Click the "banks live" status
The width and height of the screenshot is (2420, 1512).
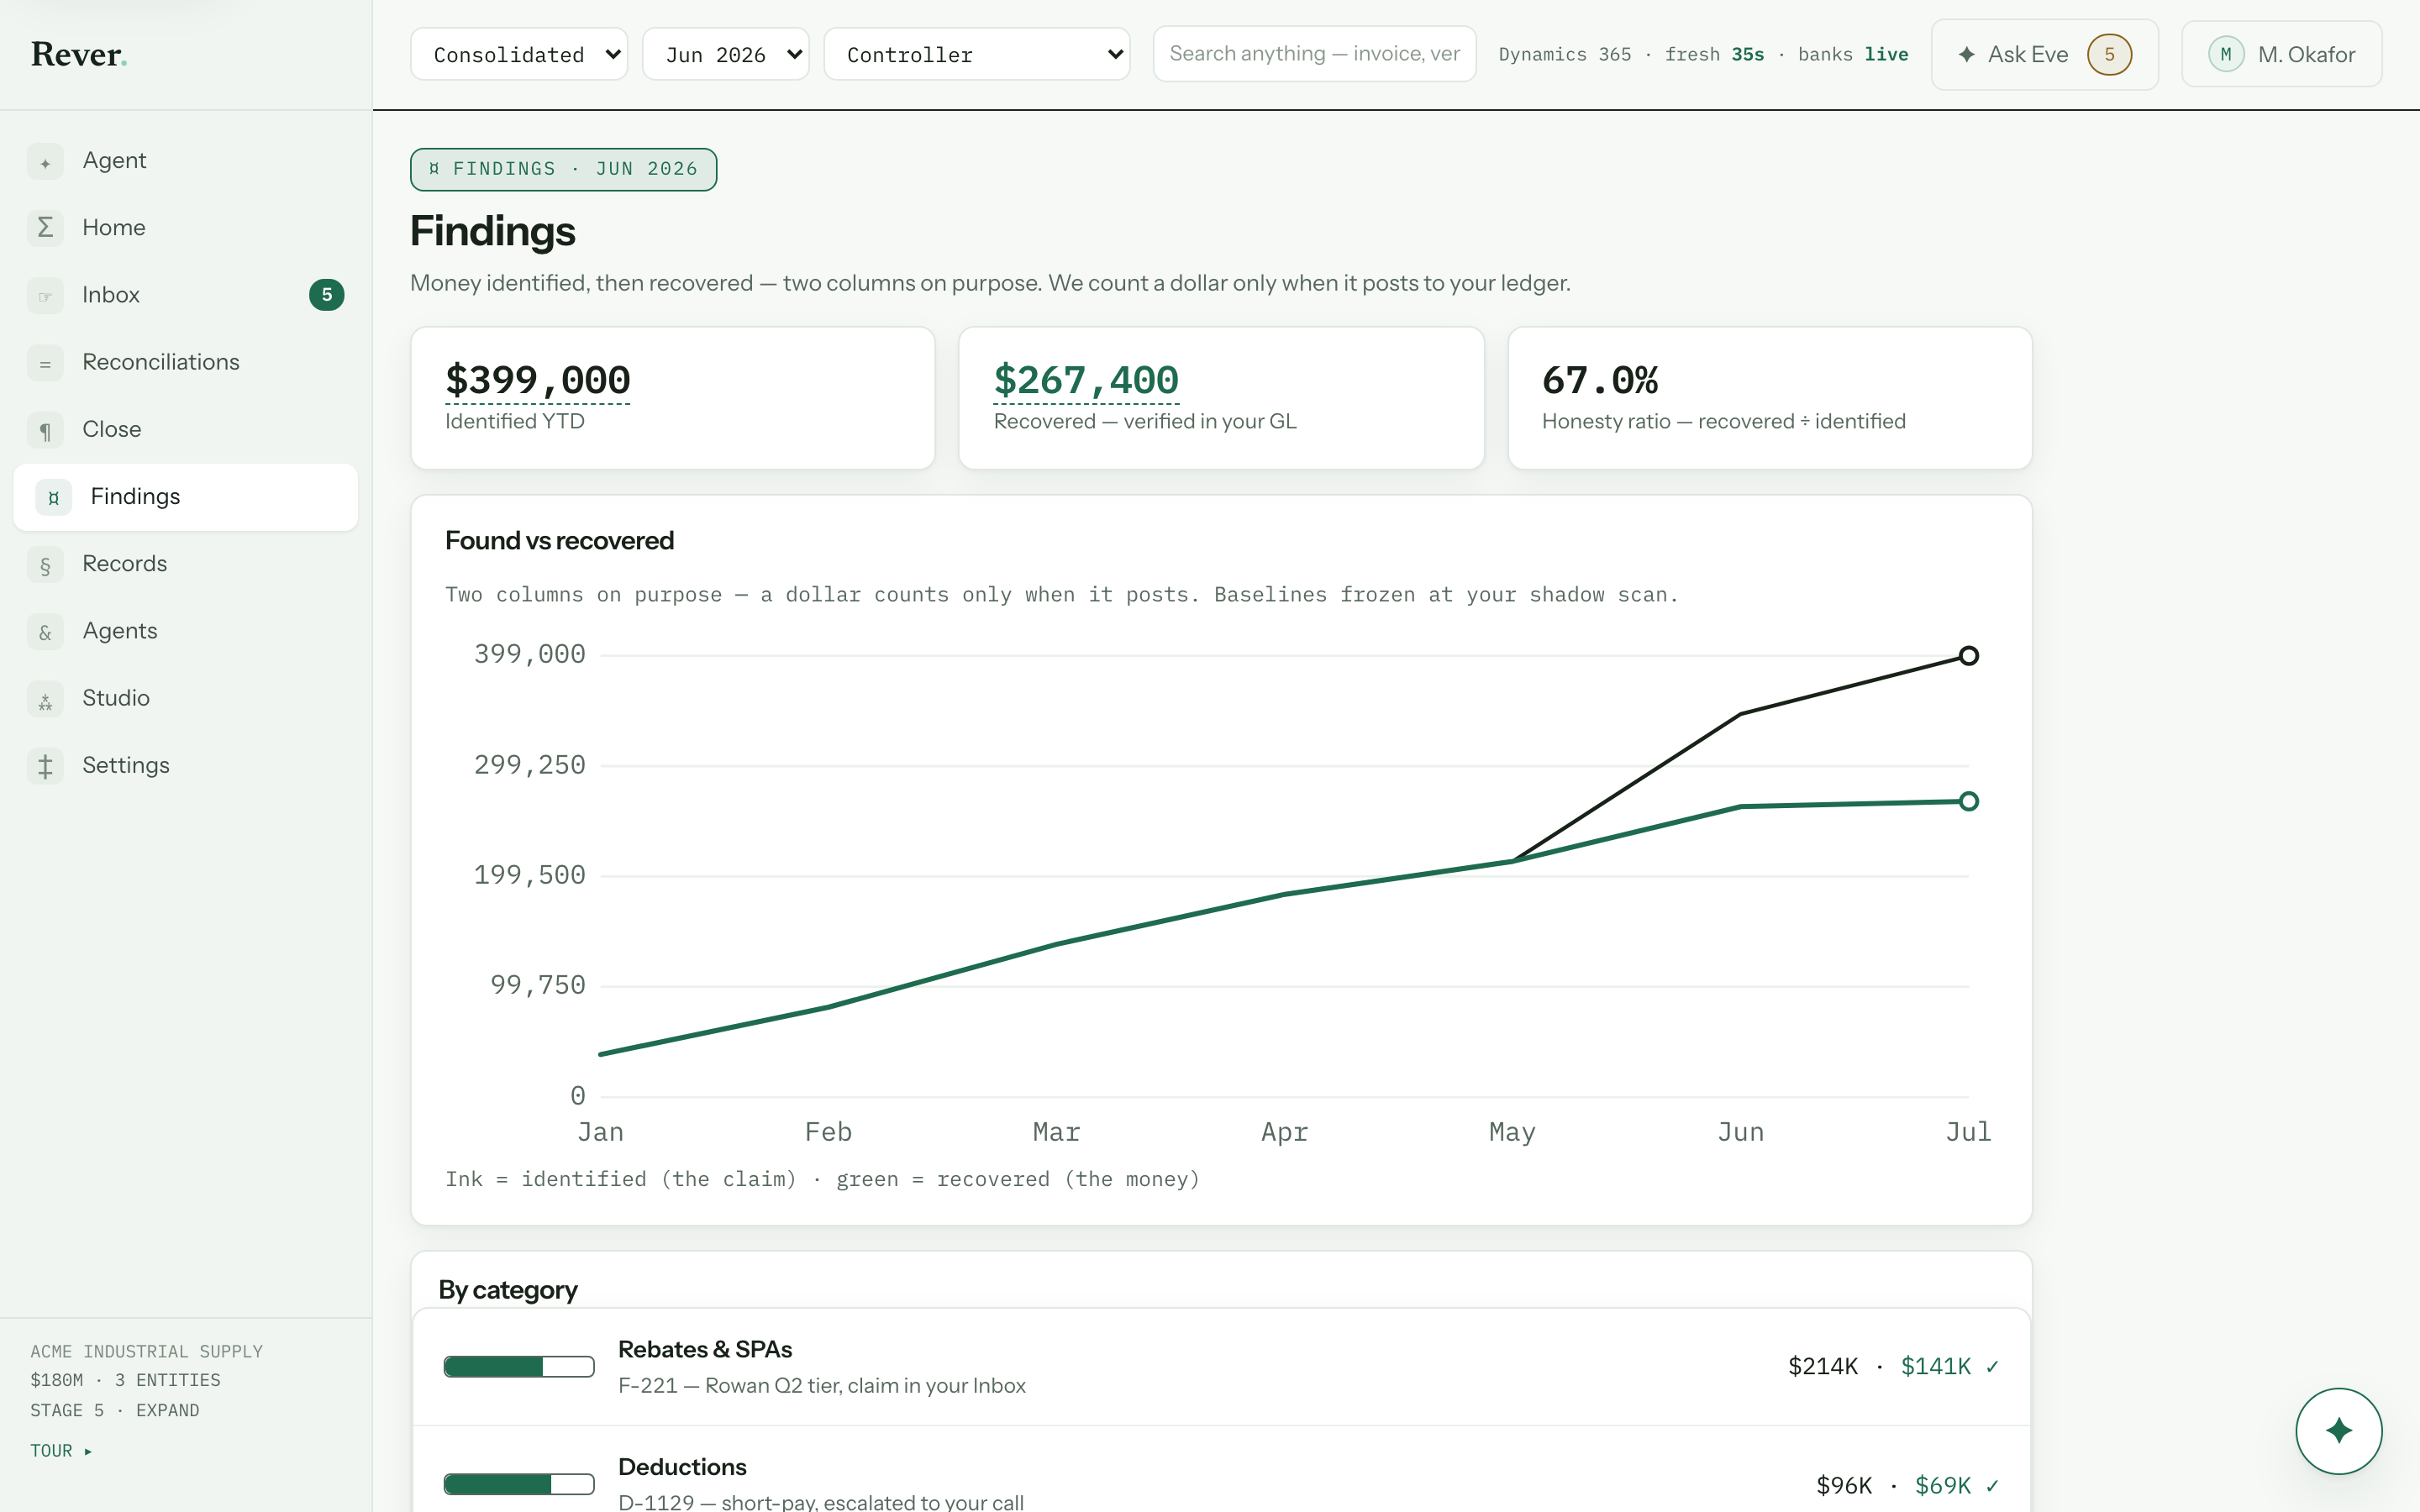pos(1853,54)
